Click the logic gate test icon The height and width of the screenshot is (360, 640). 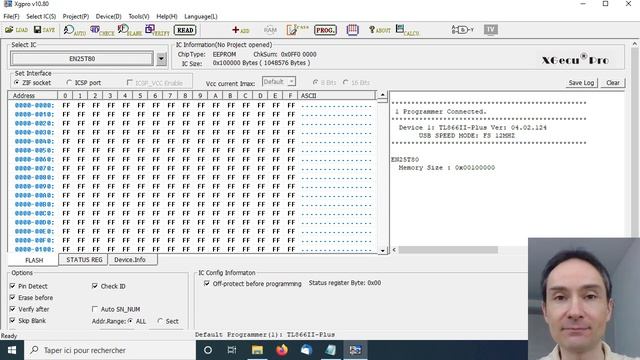pos(462,29)
